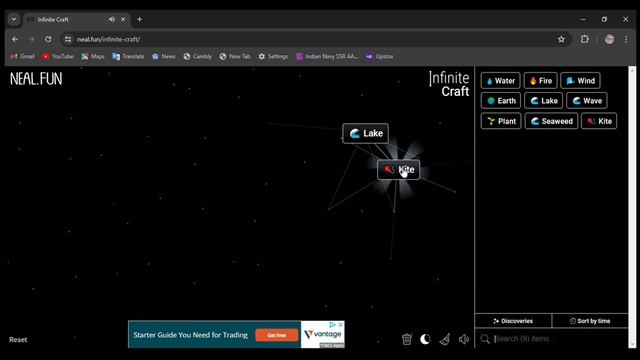Open the Indian Navy SSR bookmark

(x=327, y=56)
